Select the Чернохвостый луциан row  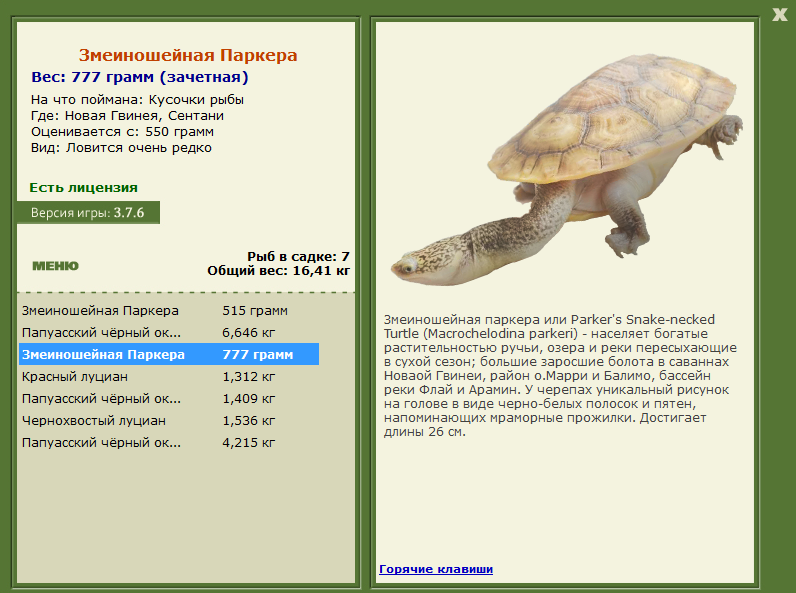(x=169, y=421)
